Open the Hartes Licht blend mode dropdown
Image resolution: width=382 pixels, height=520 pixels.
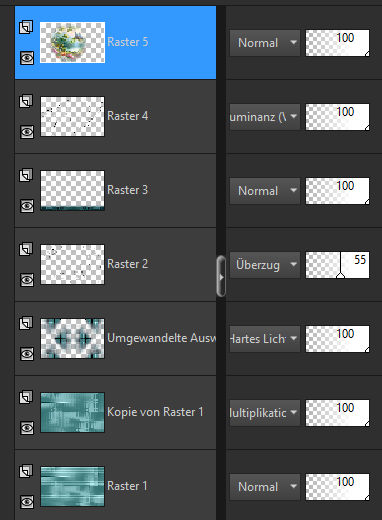[x=265, y=339]
